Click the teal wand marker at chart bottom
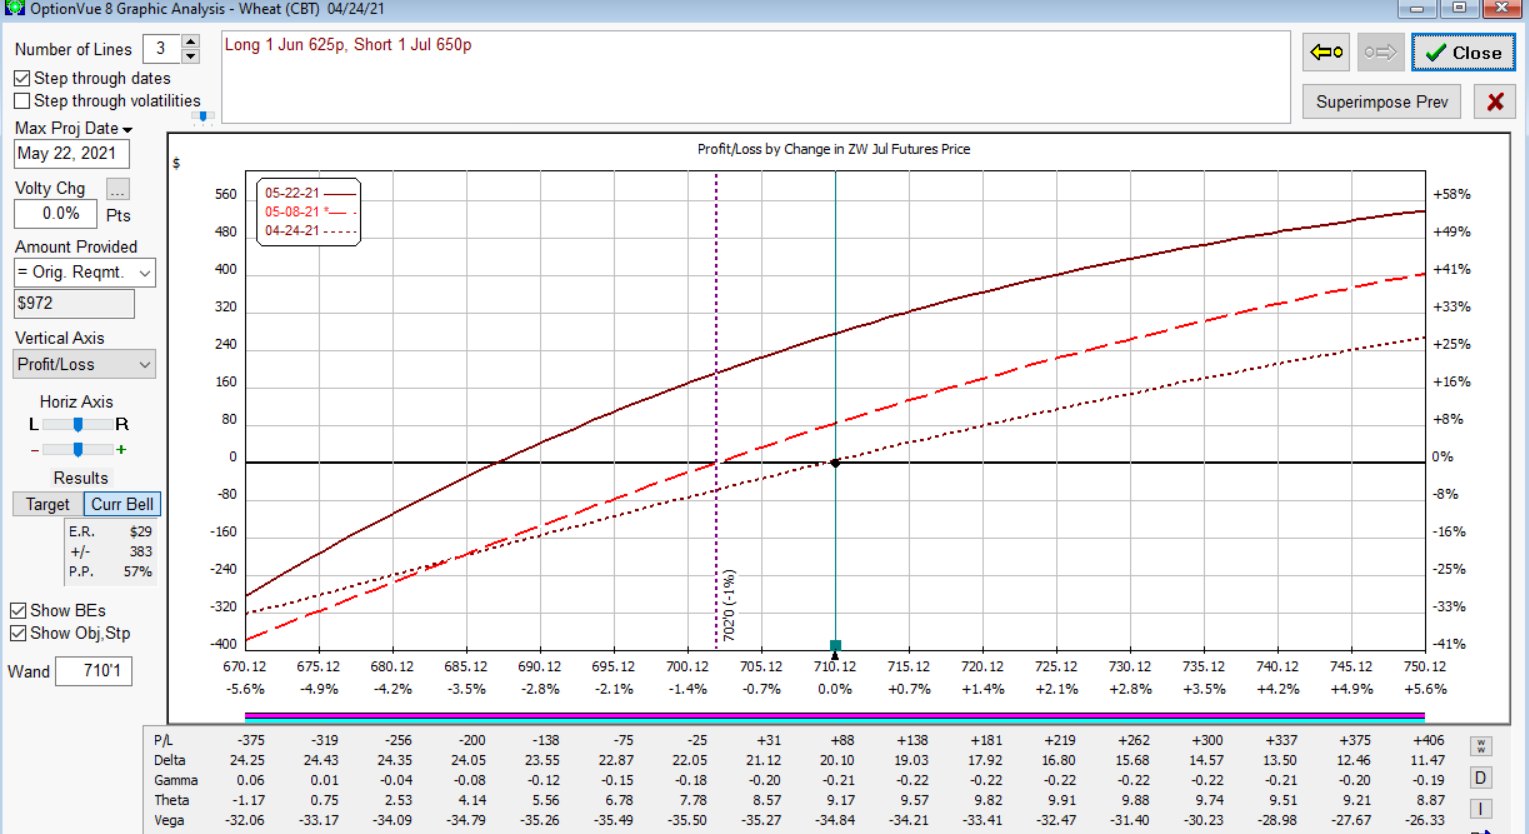 click(x=835, y=647)
